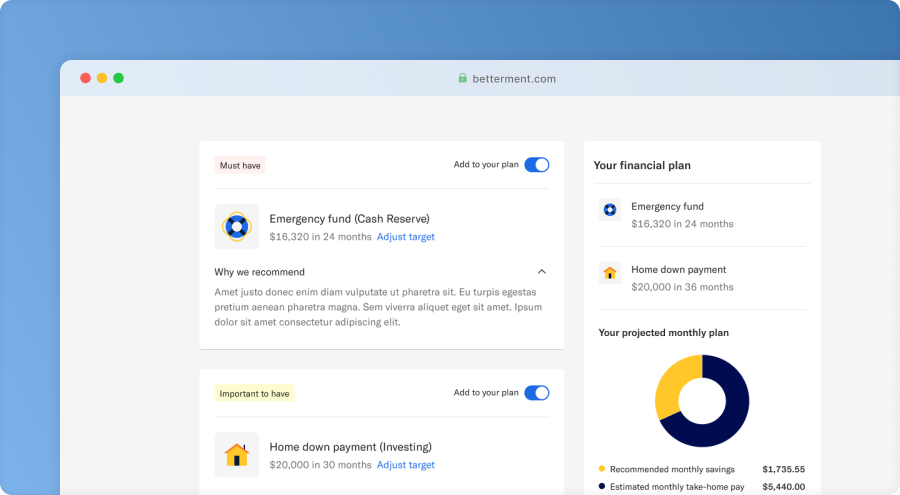The image size is (900, 495).
Task: Disable Add to your plan for Emergency fund
Action: 537,165
